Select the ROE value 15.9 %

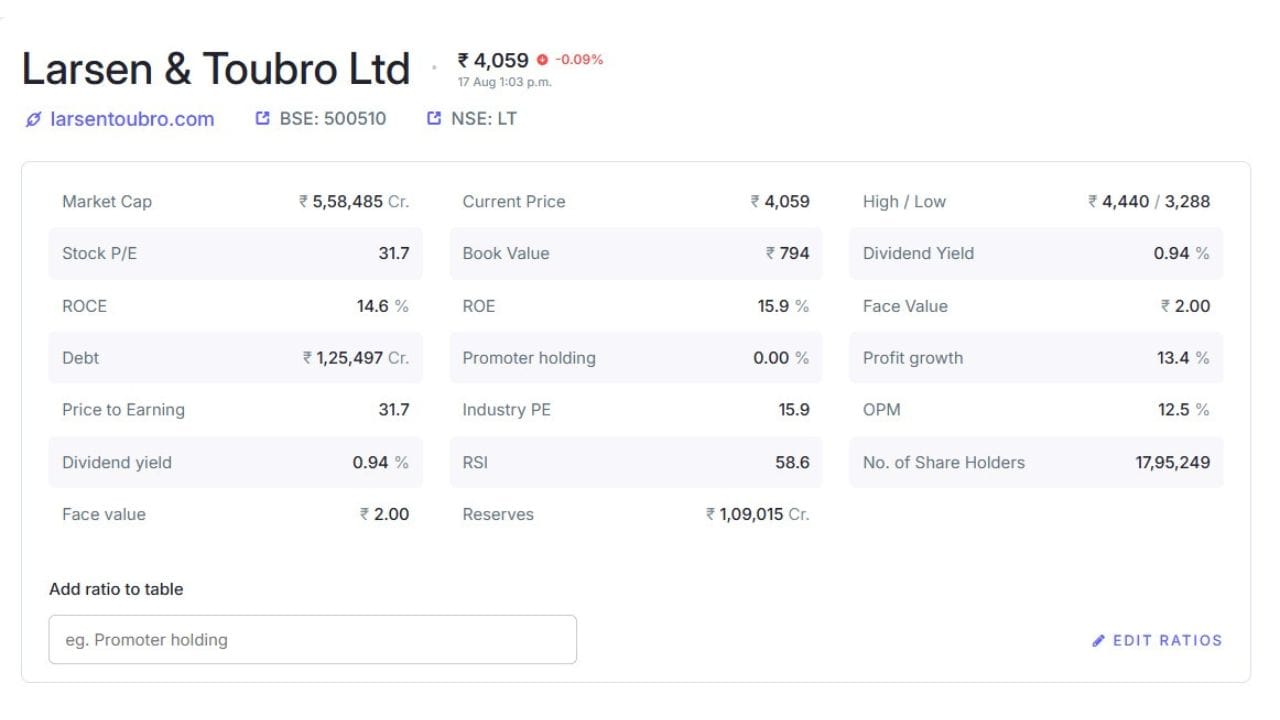[x=783, y=306]
